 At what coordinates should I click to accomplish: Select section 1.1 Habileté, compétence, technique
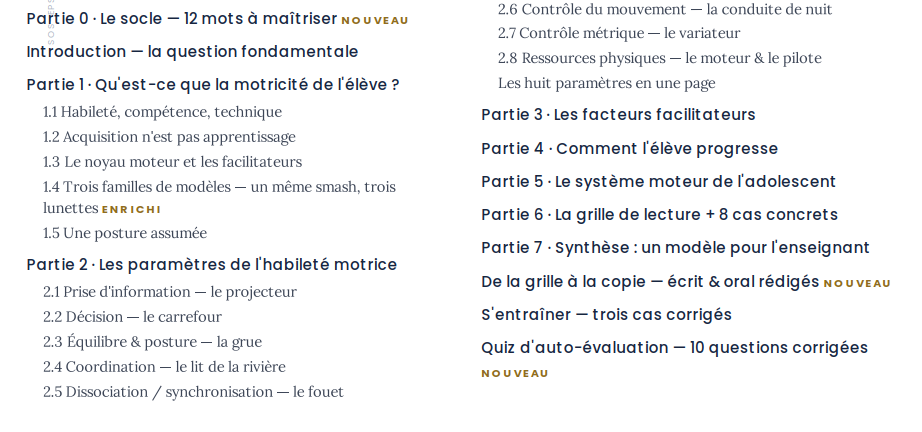(x=162, y=112)
